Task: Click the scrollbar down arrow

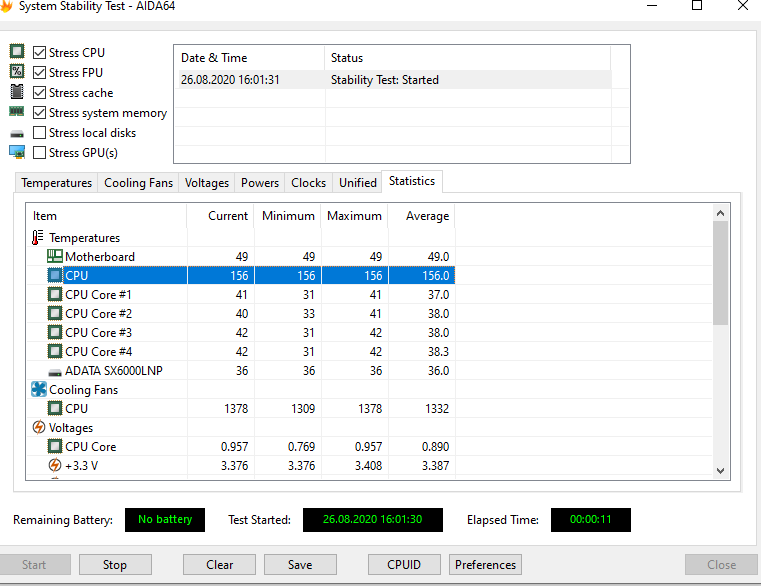Action: 720,470
